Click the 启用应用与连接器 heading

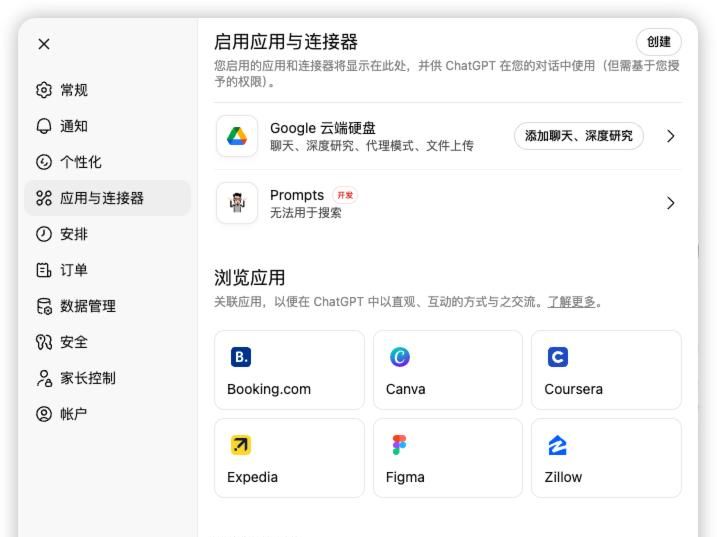(286, 42)
